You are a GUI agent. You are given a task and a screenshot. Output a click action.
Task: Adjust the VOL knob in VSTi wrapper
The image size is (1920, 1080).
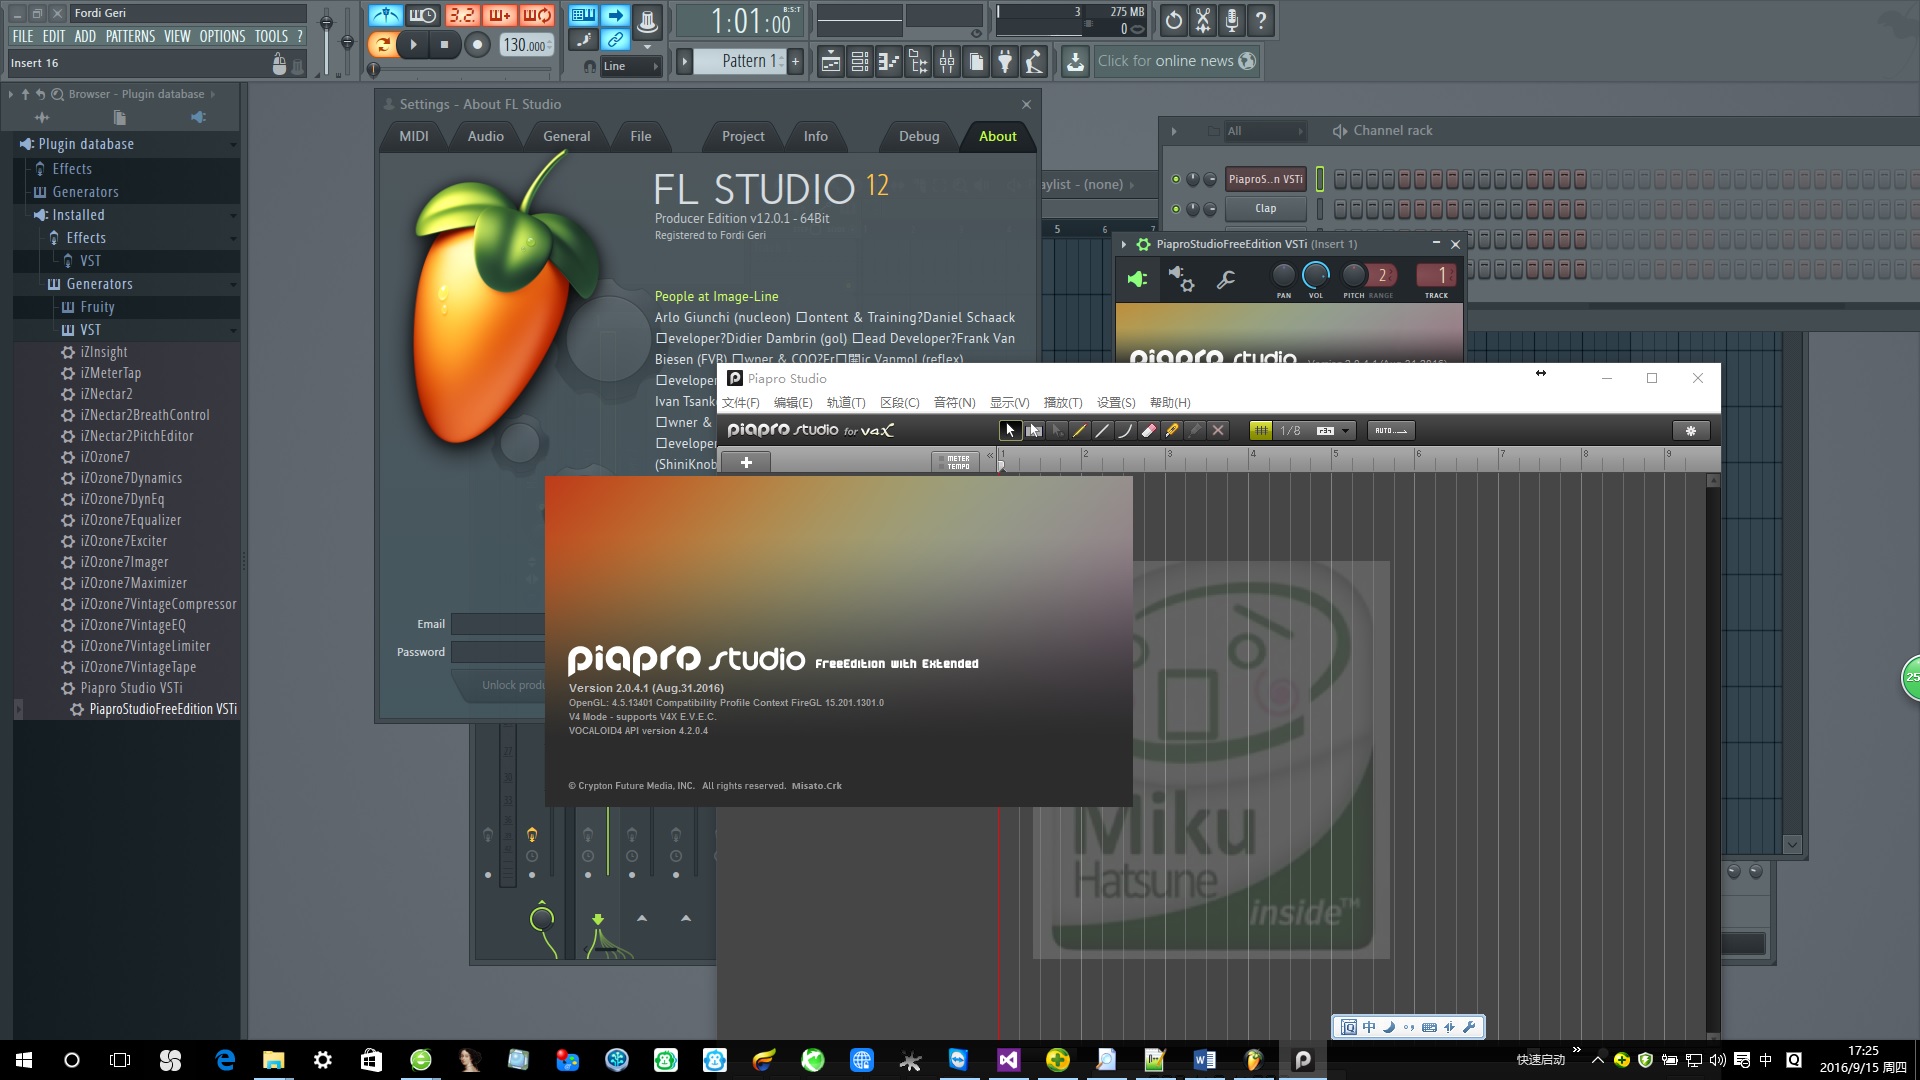click(1316, 276)
